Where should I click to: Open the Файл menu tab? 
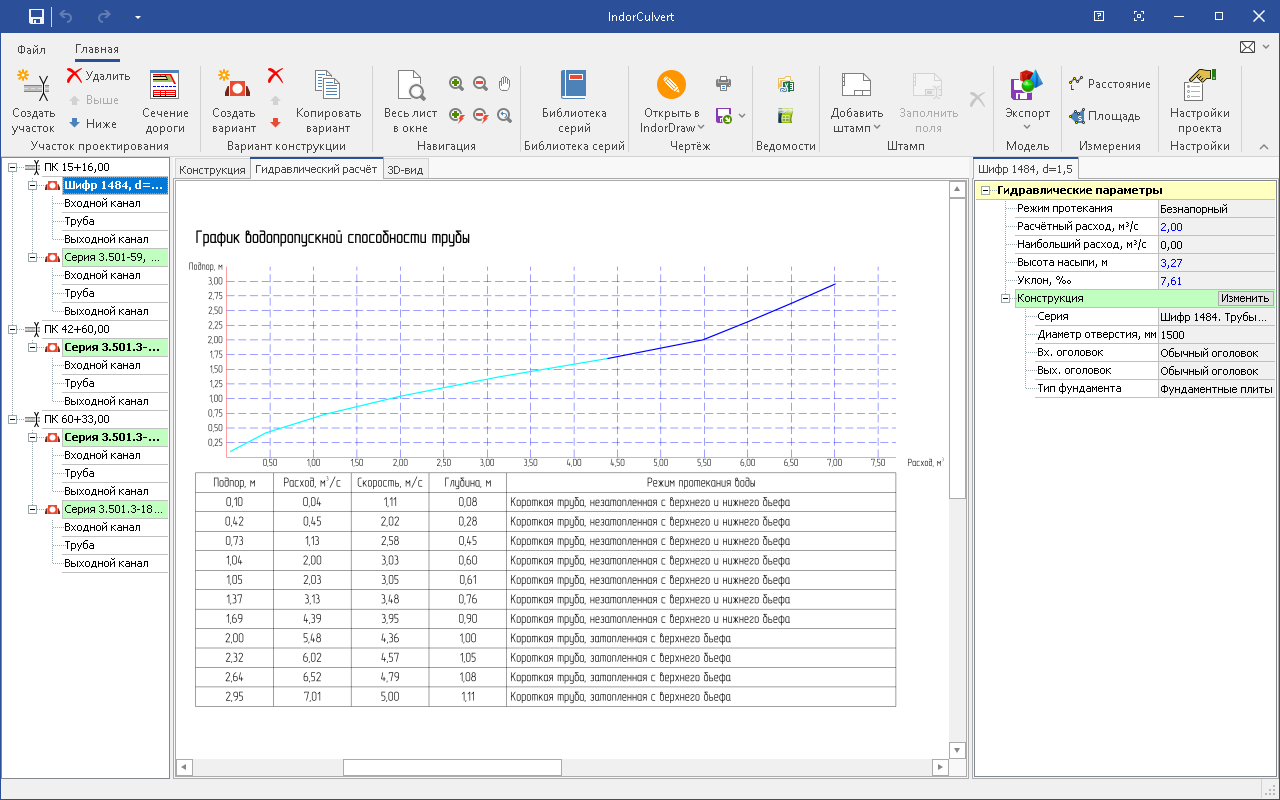point(31,49)
